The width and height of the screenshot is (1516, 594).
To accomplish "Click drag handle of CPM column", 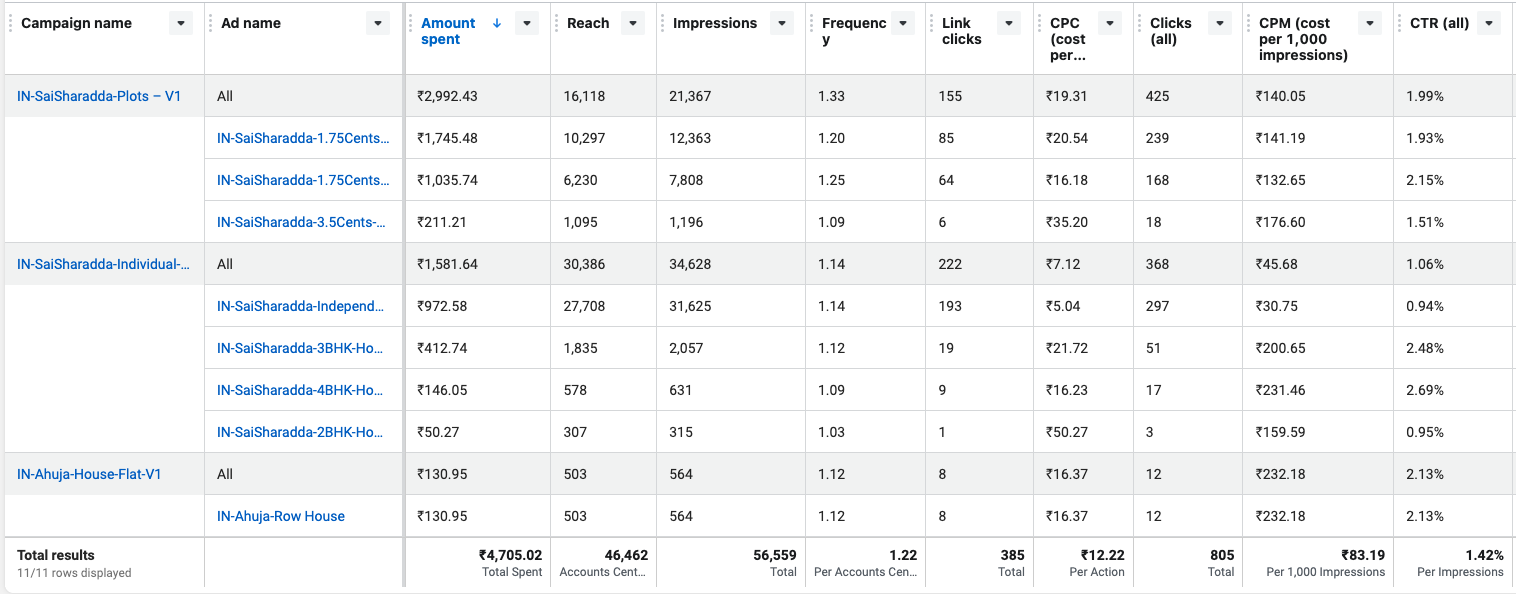I will point(1248,23).
